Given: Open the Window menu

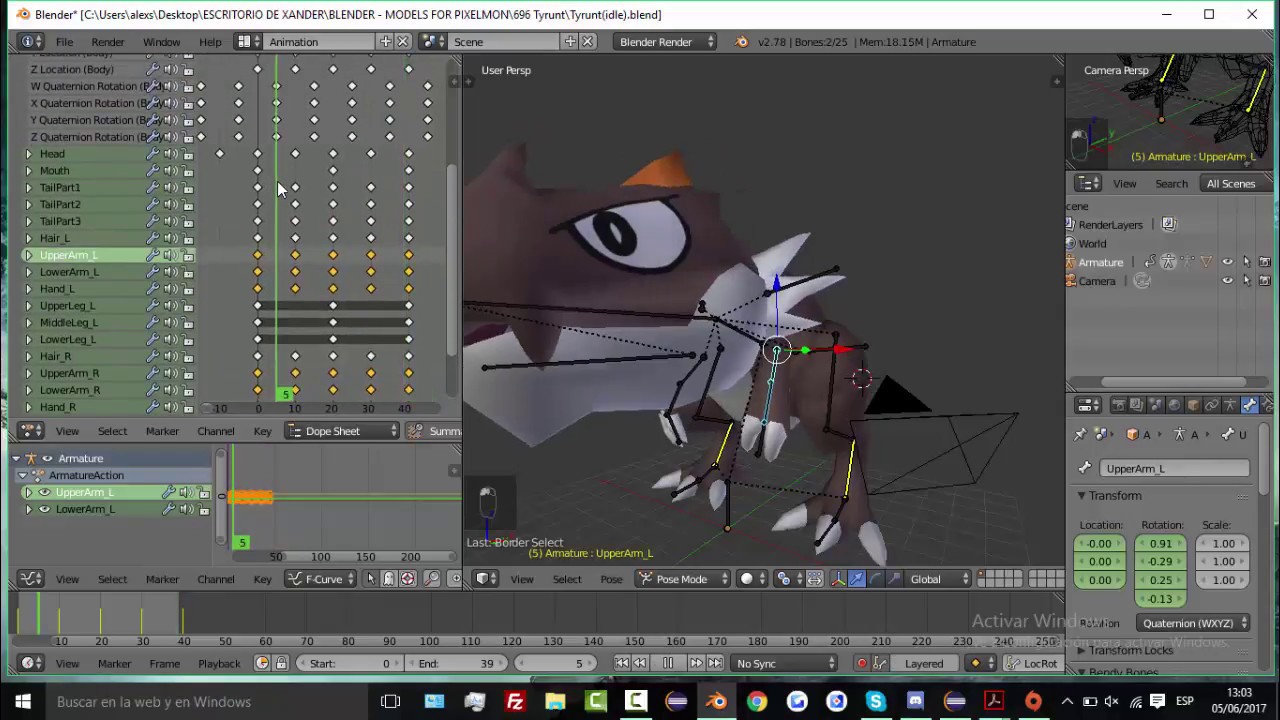Looking at the screenshot, I should tap(161, 42).
